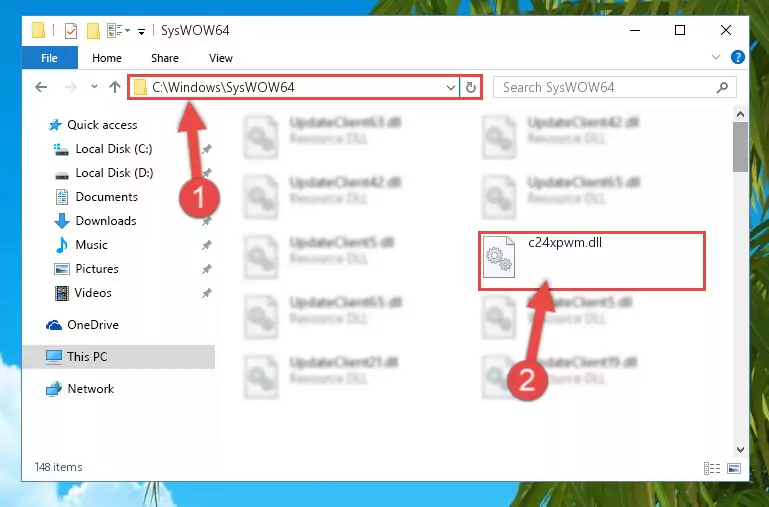The width and height of the screenshot is (769, 507).
Task: Open Downloads in the navigation pane
Action: tap(106, 221)
